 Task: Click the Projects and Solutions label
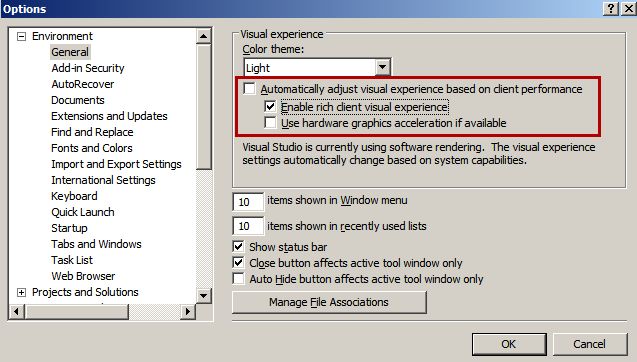85,292
